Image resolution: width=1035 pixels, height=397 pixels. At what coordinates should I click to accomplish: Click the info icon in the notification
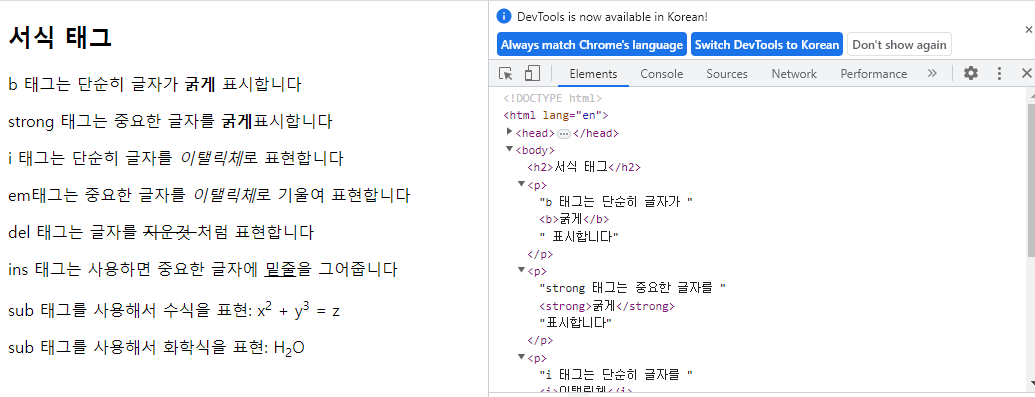(504, 16)
